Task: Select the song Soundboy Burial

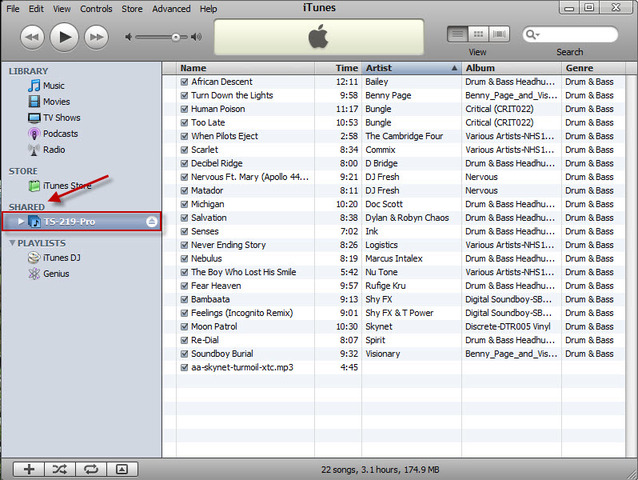Action: click(222, 354)
